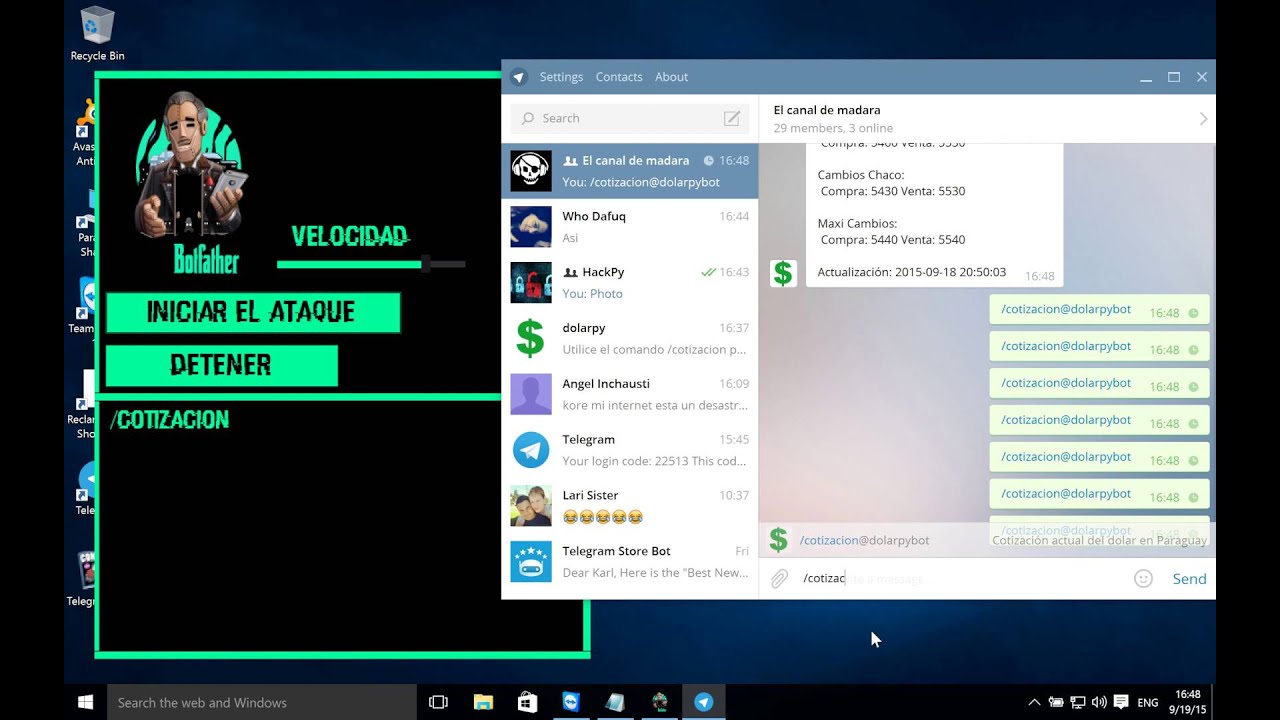This screenshot has height=720, width=1280.
Task: Click the Search the web and Windows box
Action: tap(262, 702)
